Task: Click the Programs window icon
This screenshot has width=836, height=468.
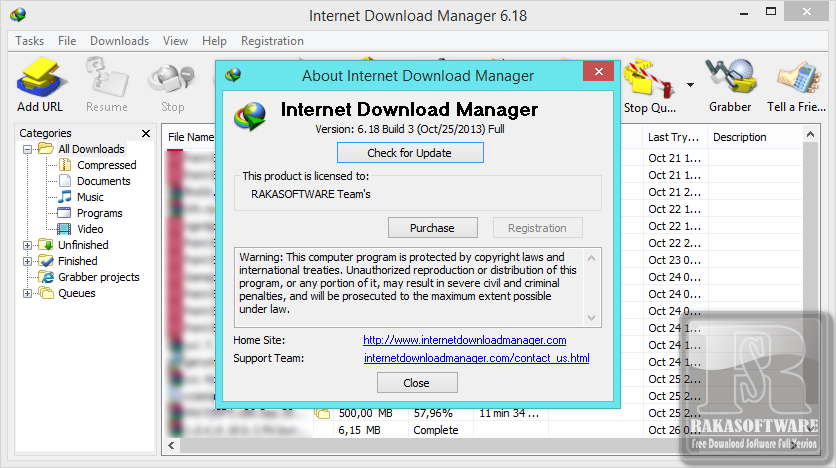Action: (65, 213)
